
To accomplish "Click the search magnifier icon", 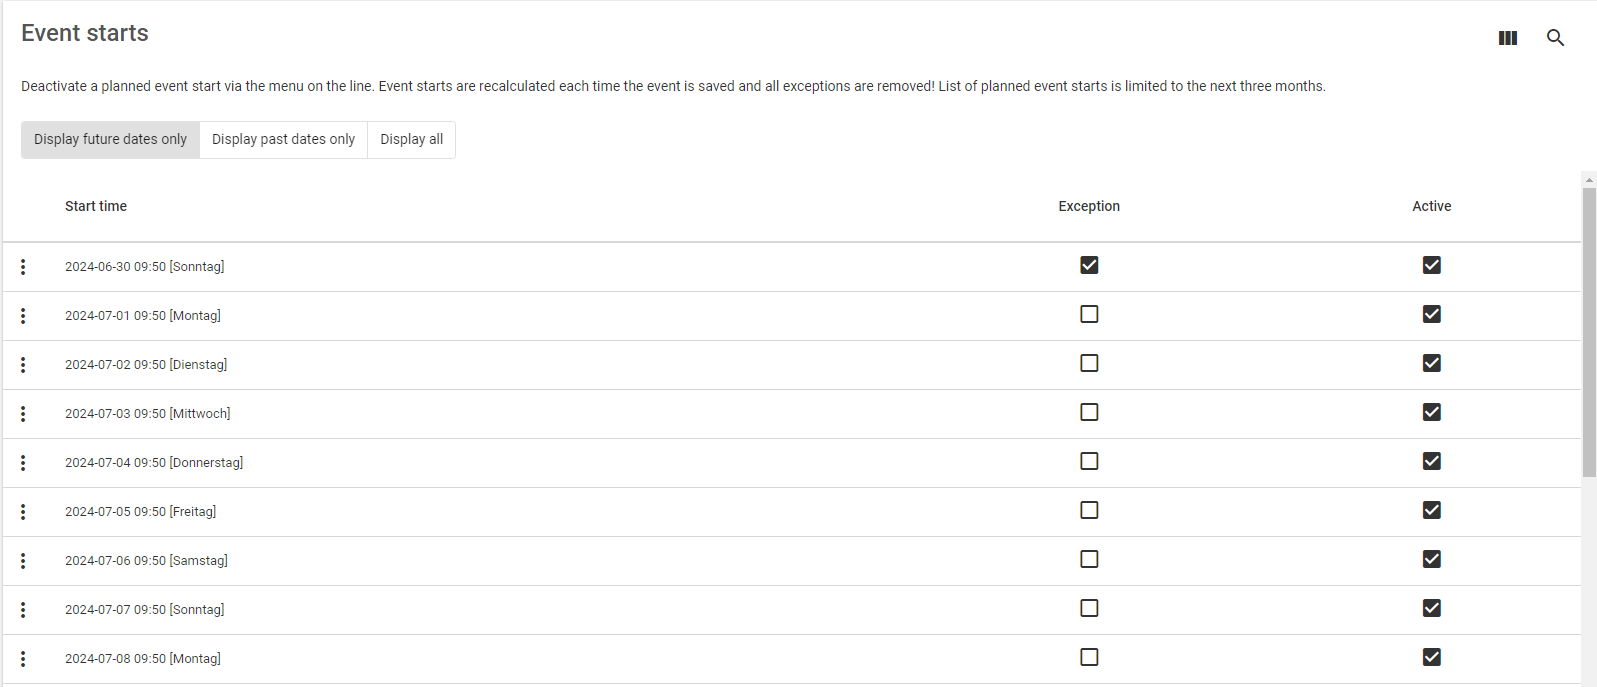I will (1555, 38).
